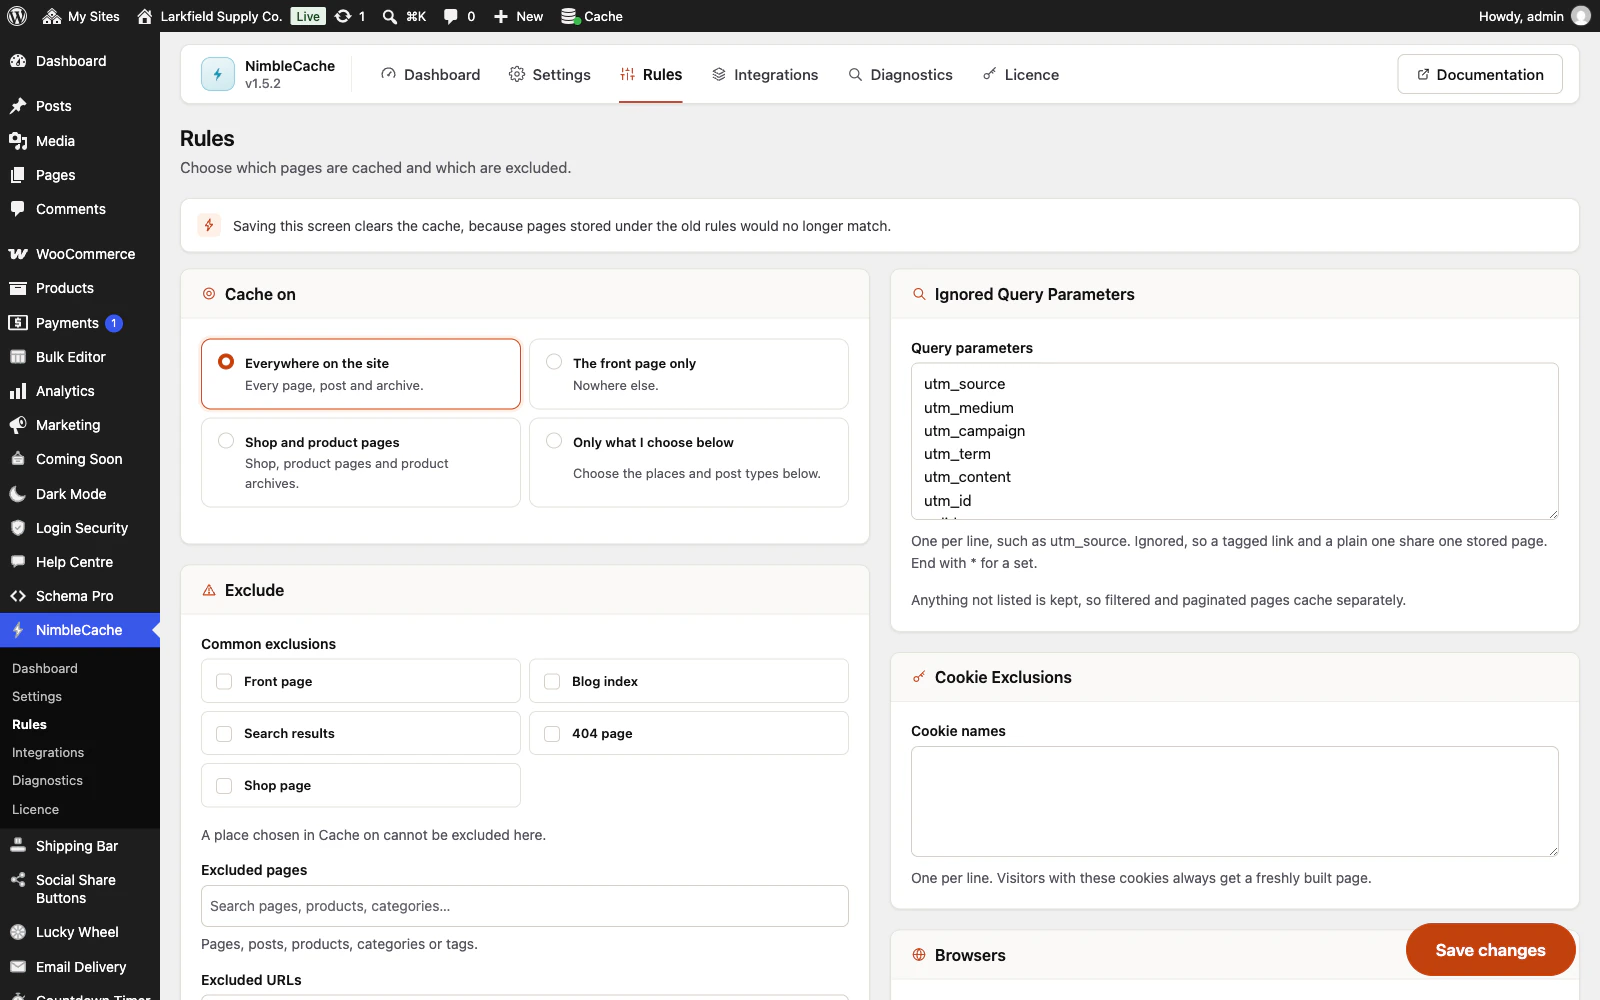Switch to the Dashboard tab in NimbleCache
Image resolution: width=1600 pixels, height=1000 pixels.
pyautogui.click(x=430, y=75)
